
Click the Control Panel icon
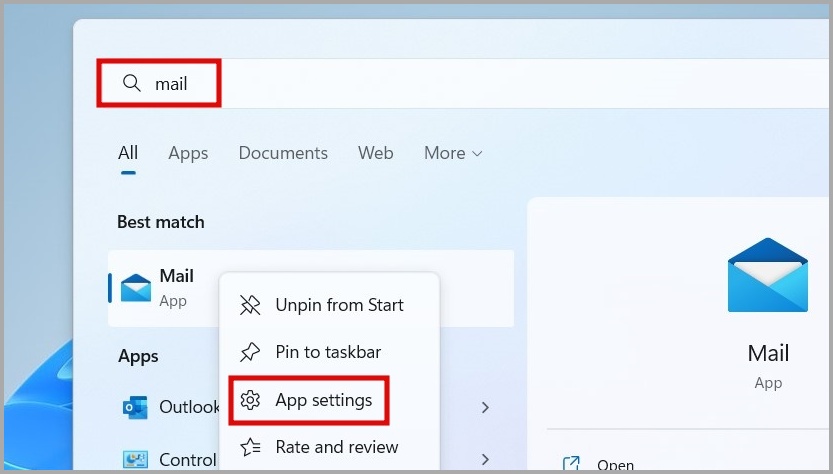point(135,460)
